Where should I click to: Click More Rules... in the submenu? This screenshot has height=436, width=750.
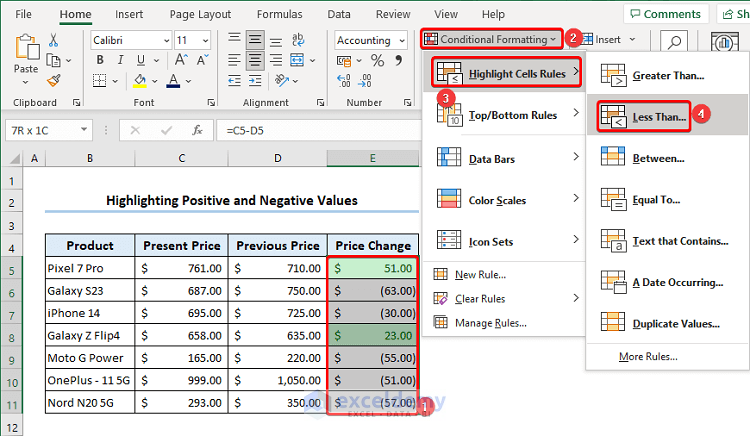click(x=648, y=356)
